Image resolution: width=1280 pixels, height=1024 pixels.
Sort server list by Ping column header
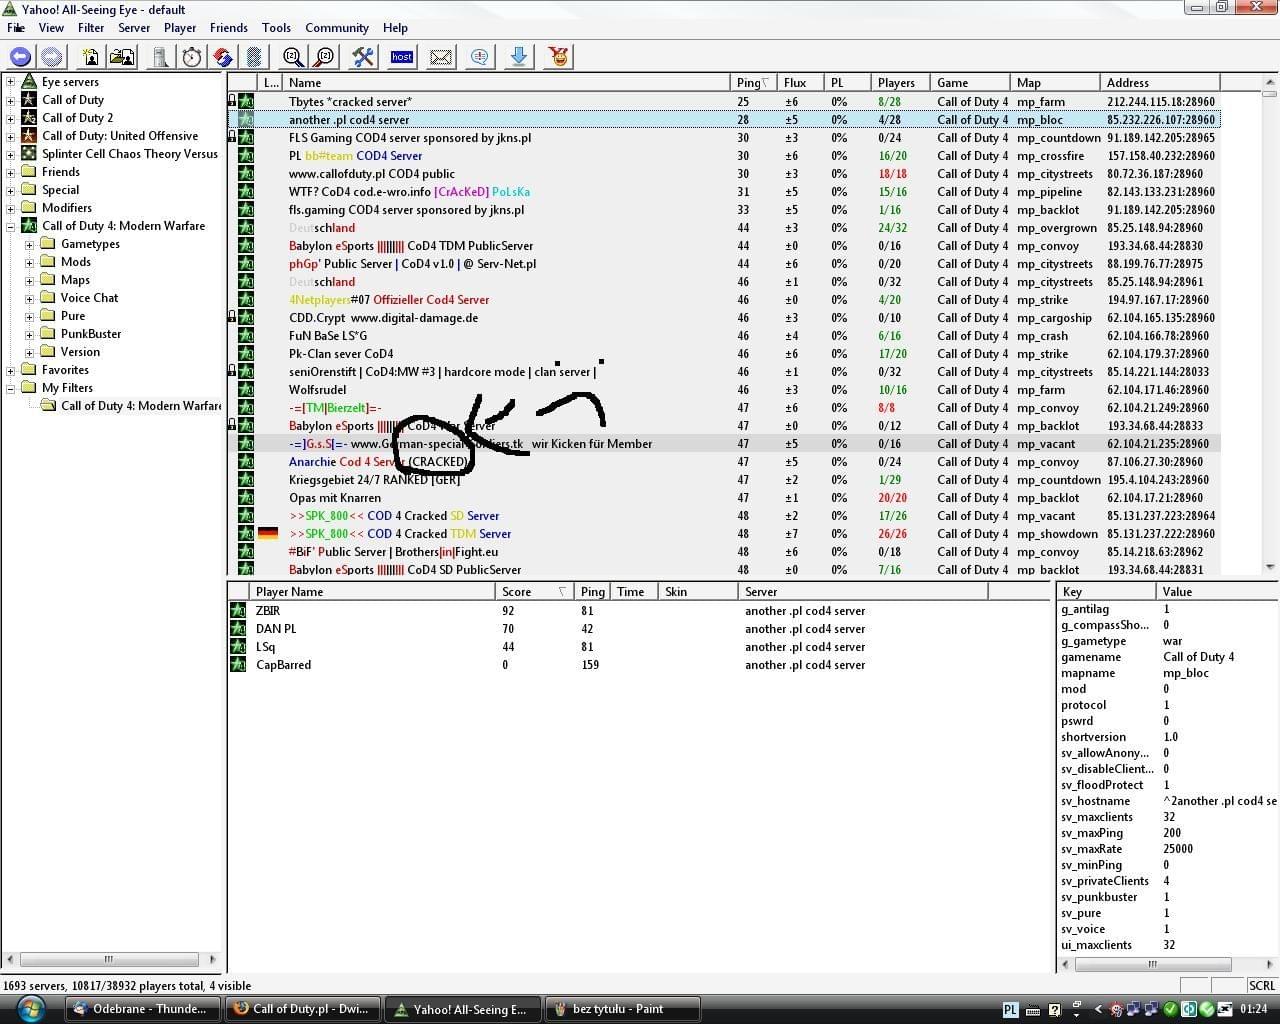pyautogui.click(x=754, y=83)
